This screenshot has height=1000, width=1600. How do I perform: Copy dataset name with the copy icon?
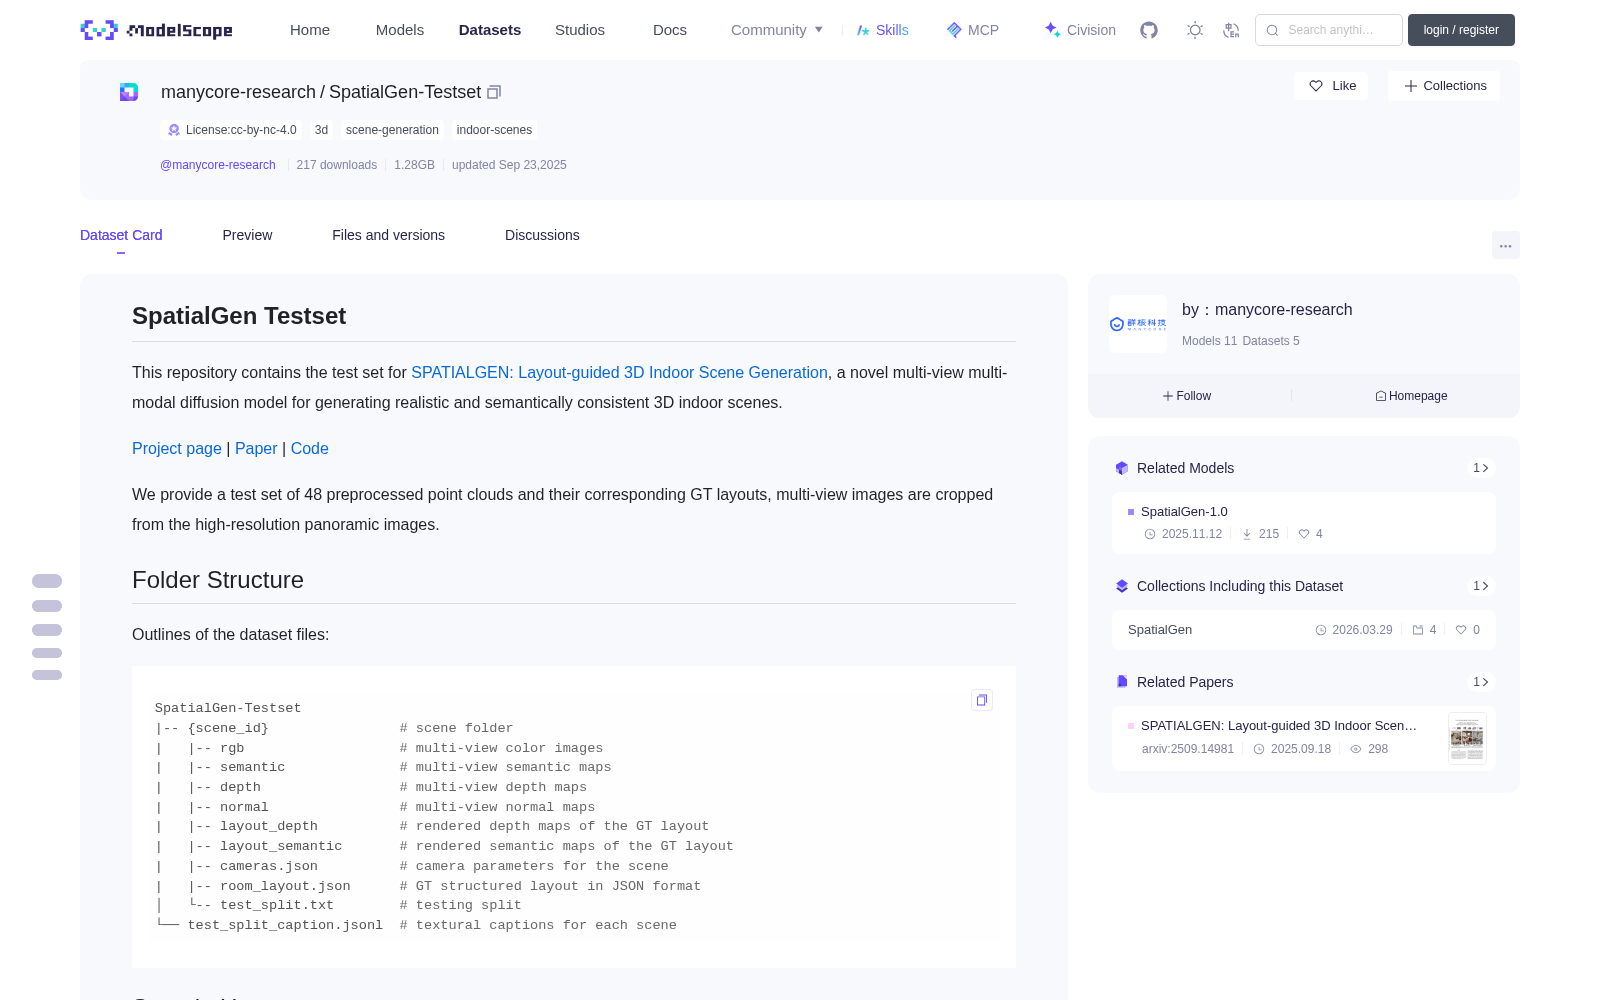pos(494,92)
